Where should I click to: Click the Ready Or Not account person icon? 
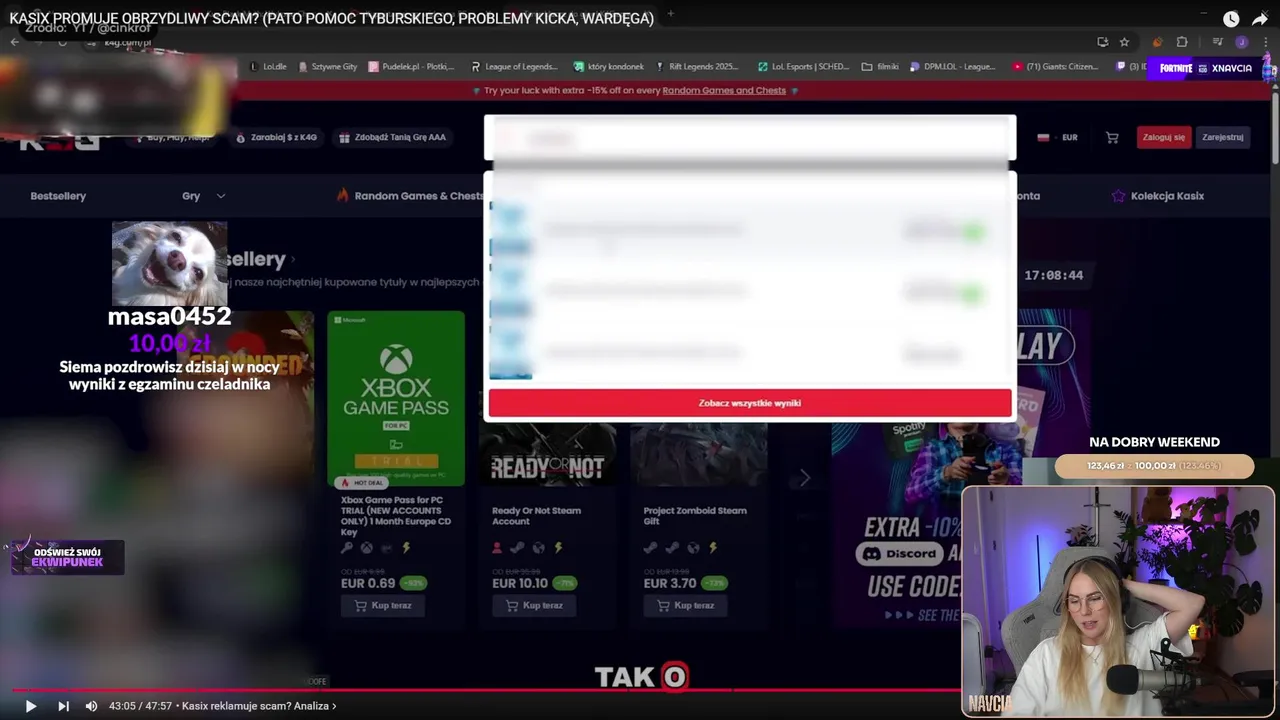(497, 548)
